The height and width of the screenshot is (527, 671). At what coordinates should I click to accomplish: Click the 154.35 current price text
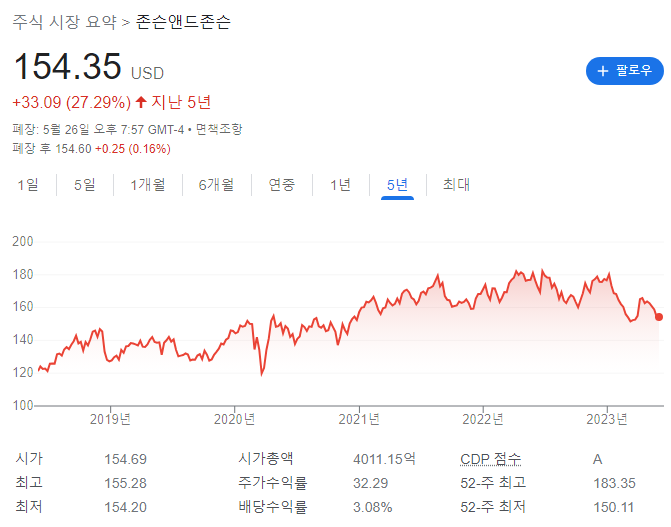68,66
